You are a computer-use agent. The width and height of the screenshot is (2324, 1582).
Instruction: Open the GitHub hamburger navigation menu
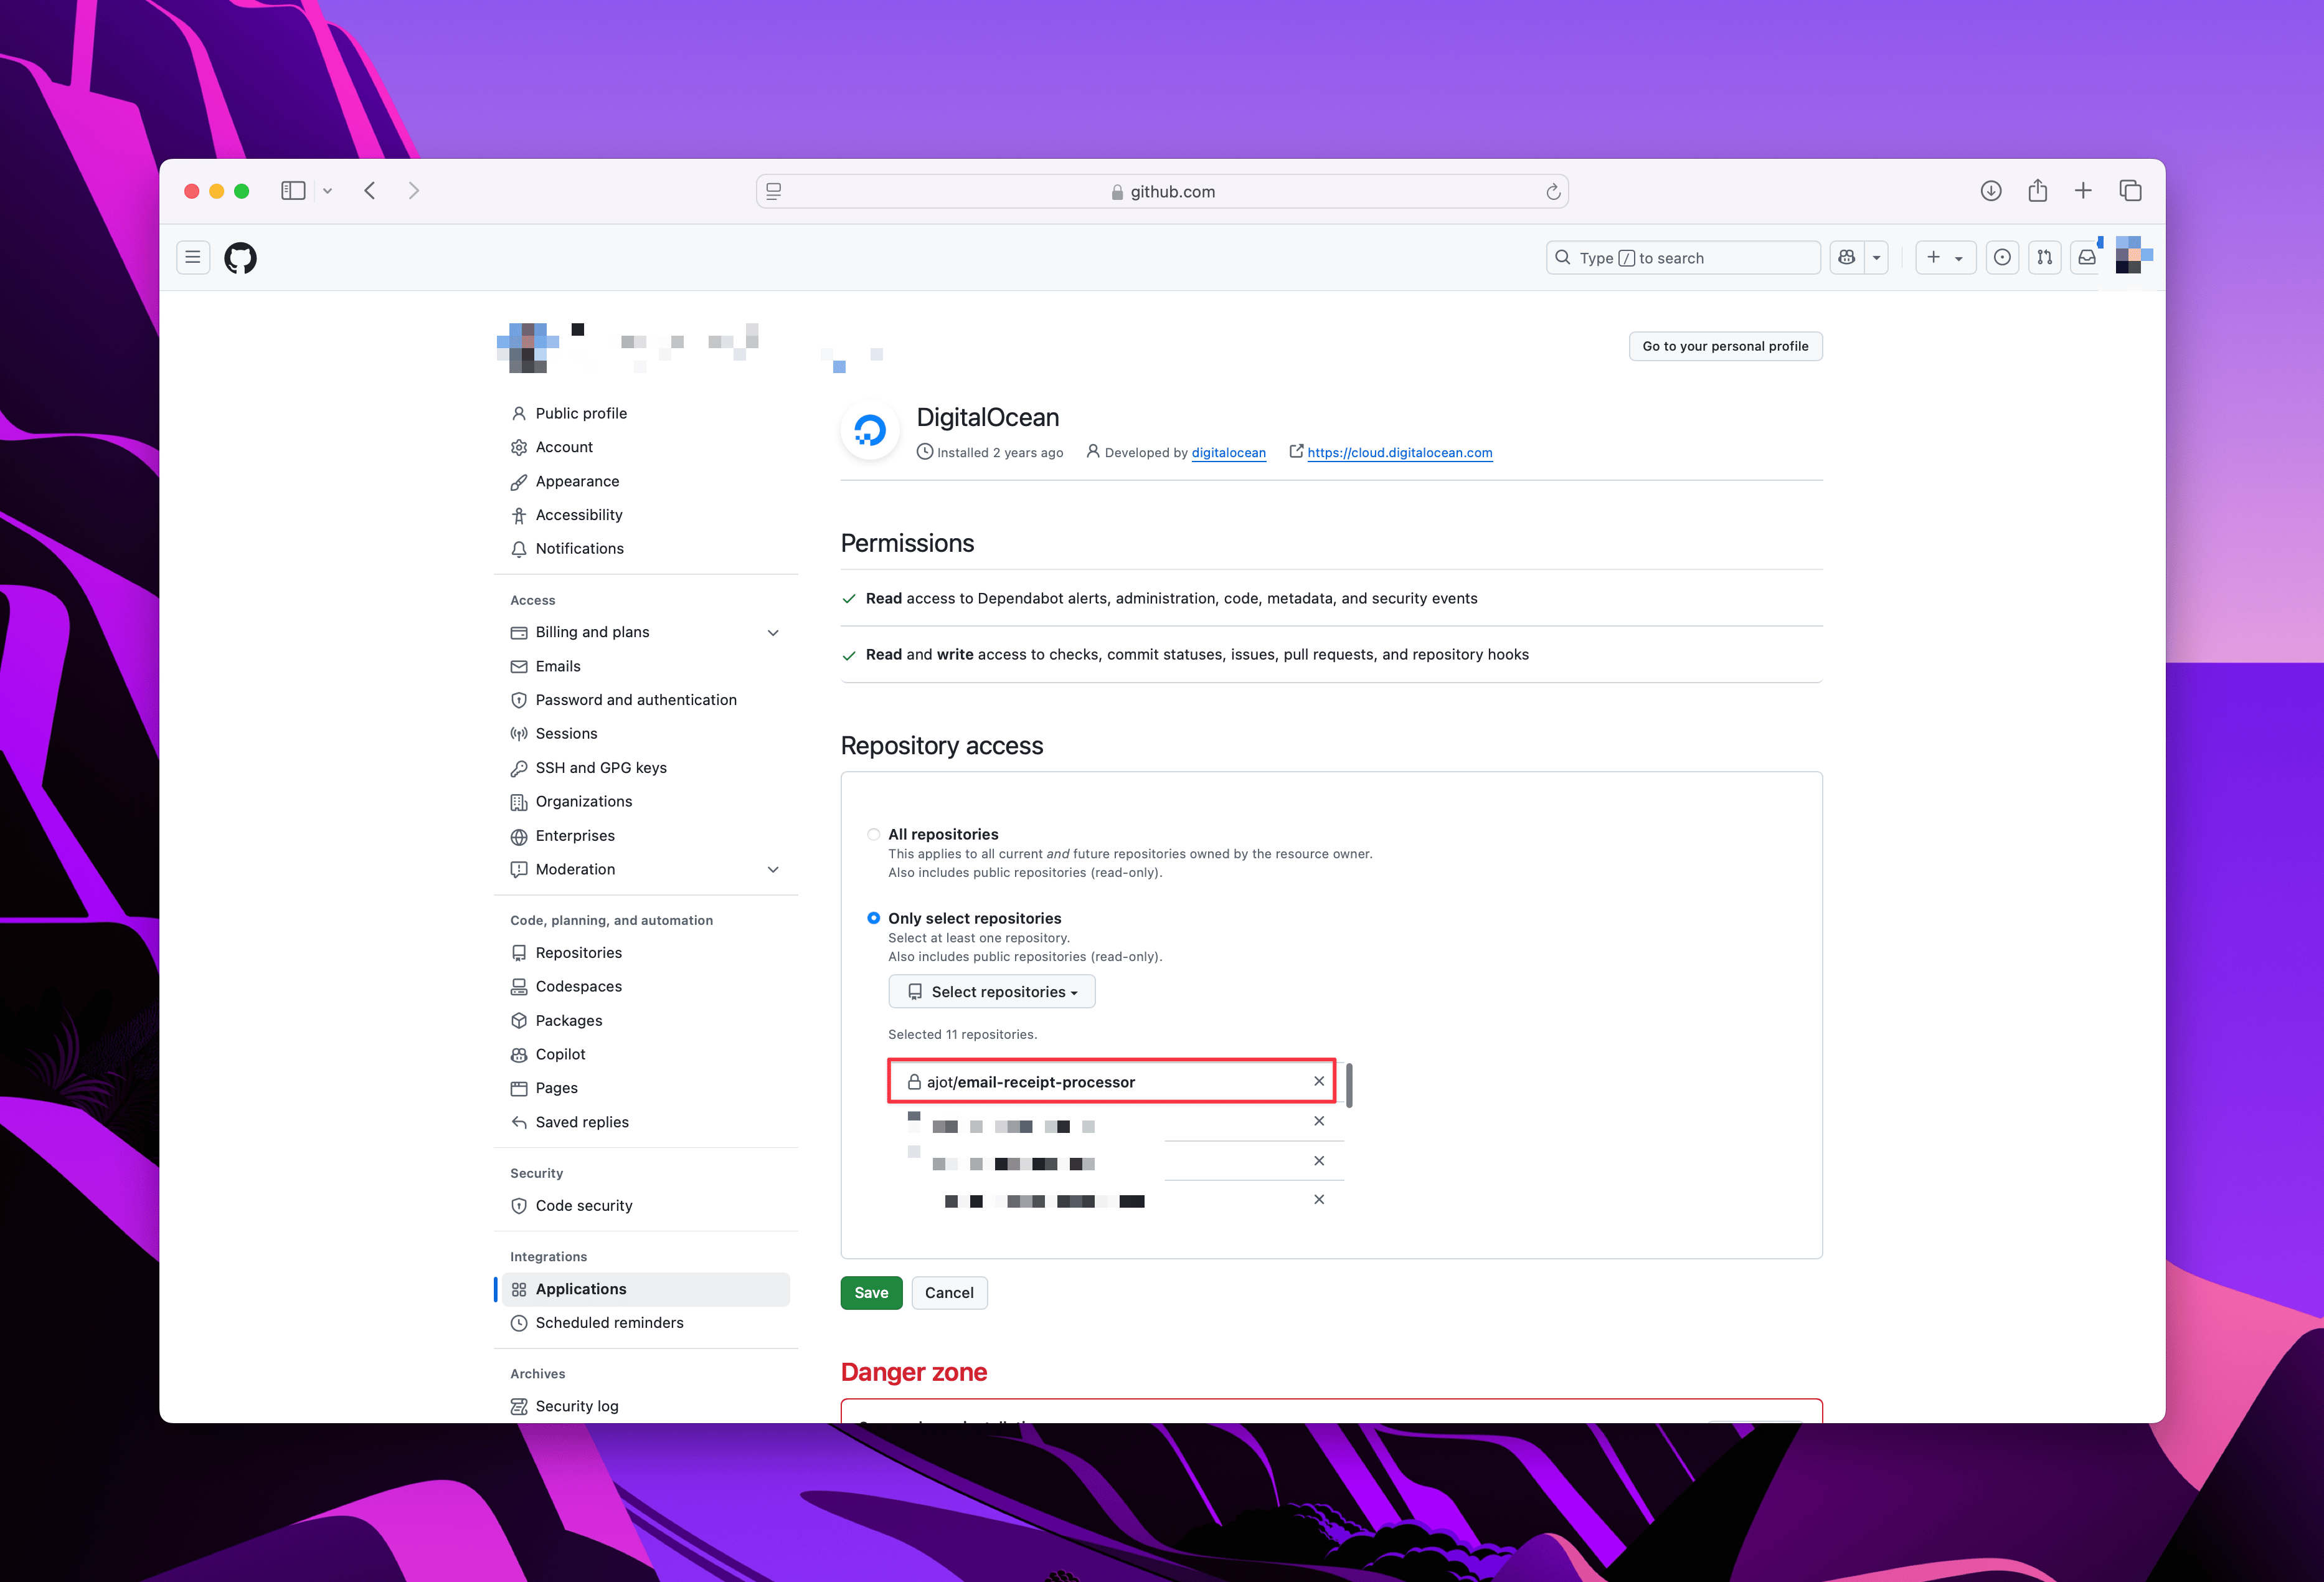point(193,257)
